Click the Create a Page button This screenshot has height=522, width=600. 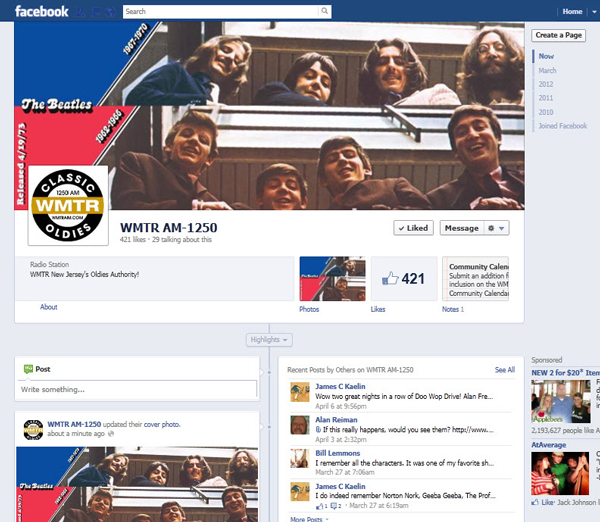tap(558, 35)
